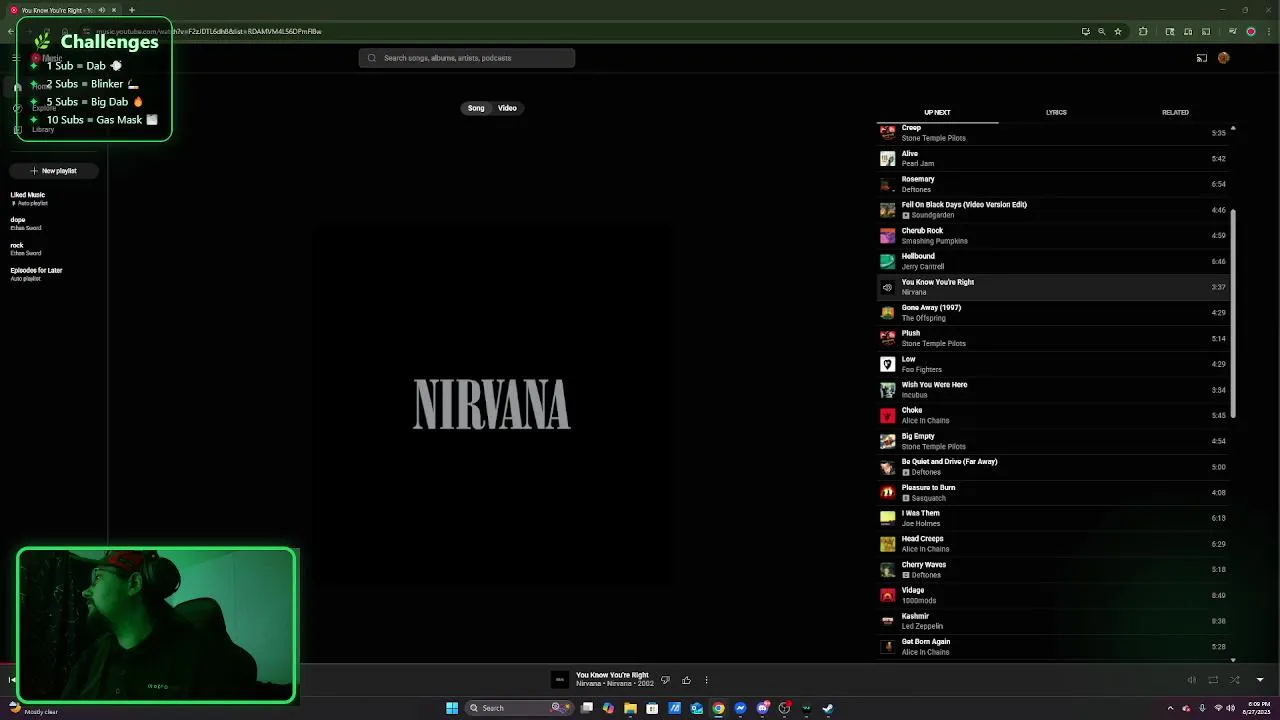The width and height of the screenshot is (1280, 720).
Task: Open Discord from taskbar
Action: click(762, 708)
